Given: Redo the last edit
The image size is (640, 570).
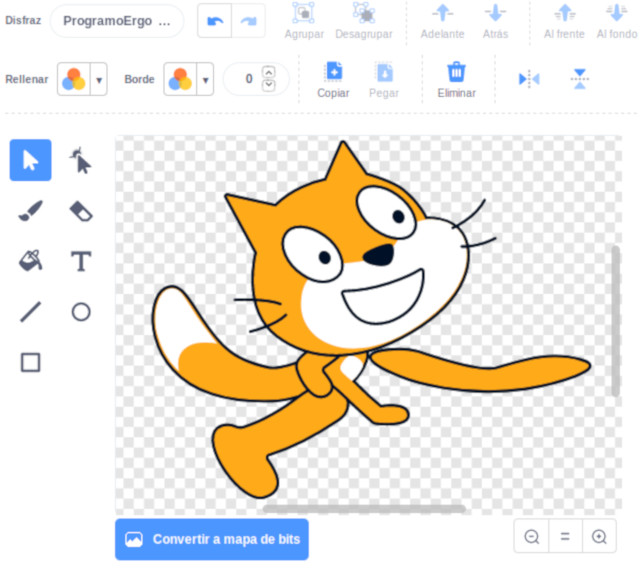Looking at the screenshot, I should 248,21.
